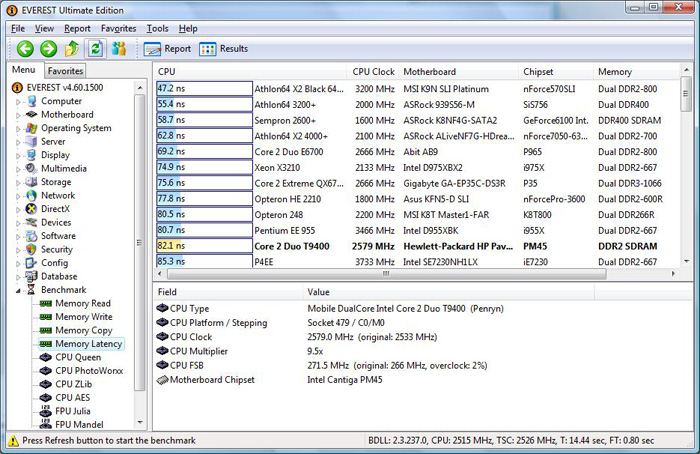Image resolution: width=700 pixels, height=454 pixels.
Task: Go forward with the green right arrow
Action: tap(49, 49)
